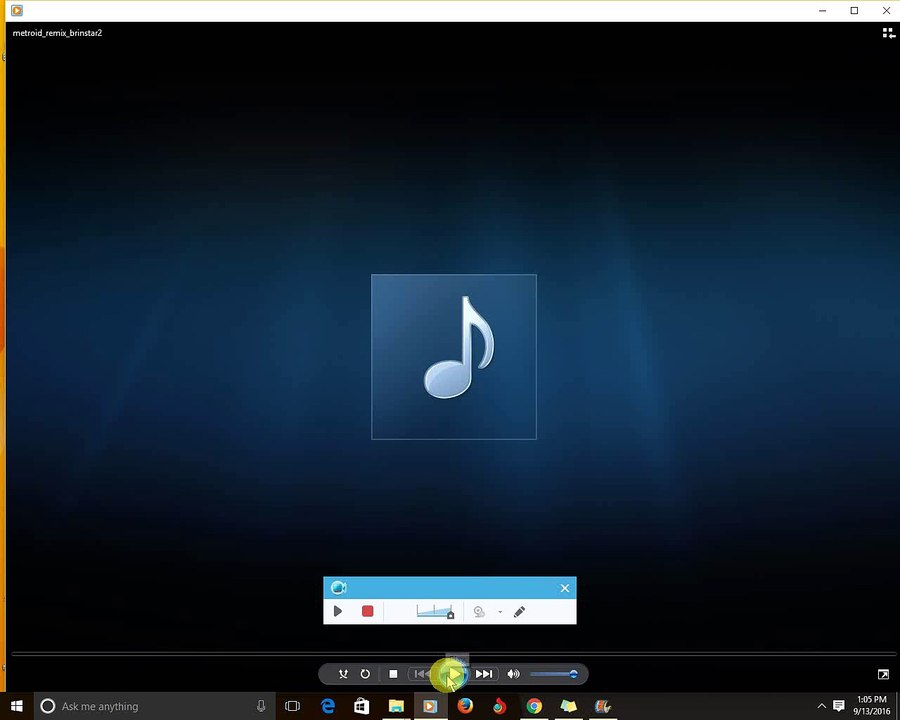Open the Windows Store taskbar icon
900x720 pixels.
tap(362, 706)
